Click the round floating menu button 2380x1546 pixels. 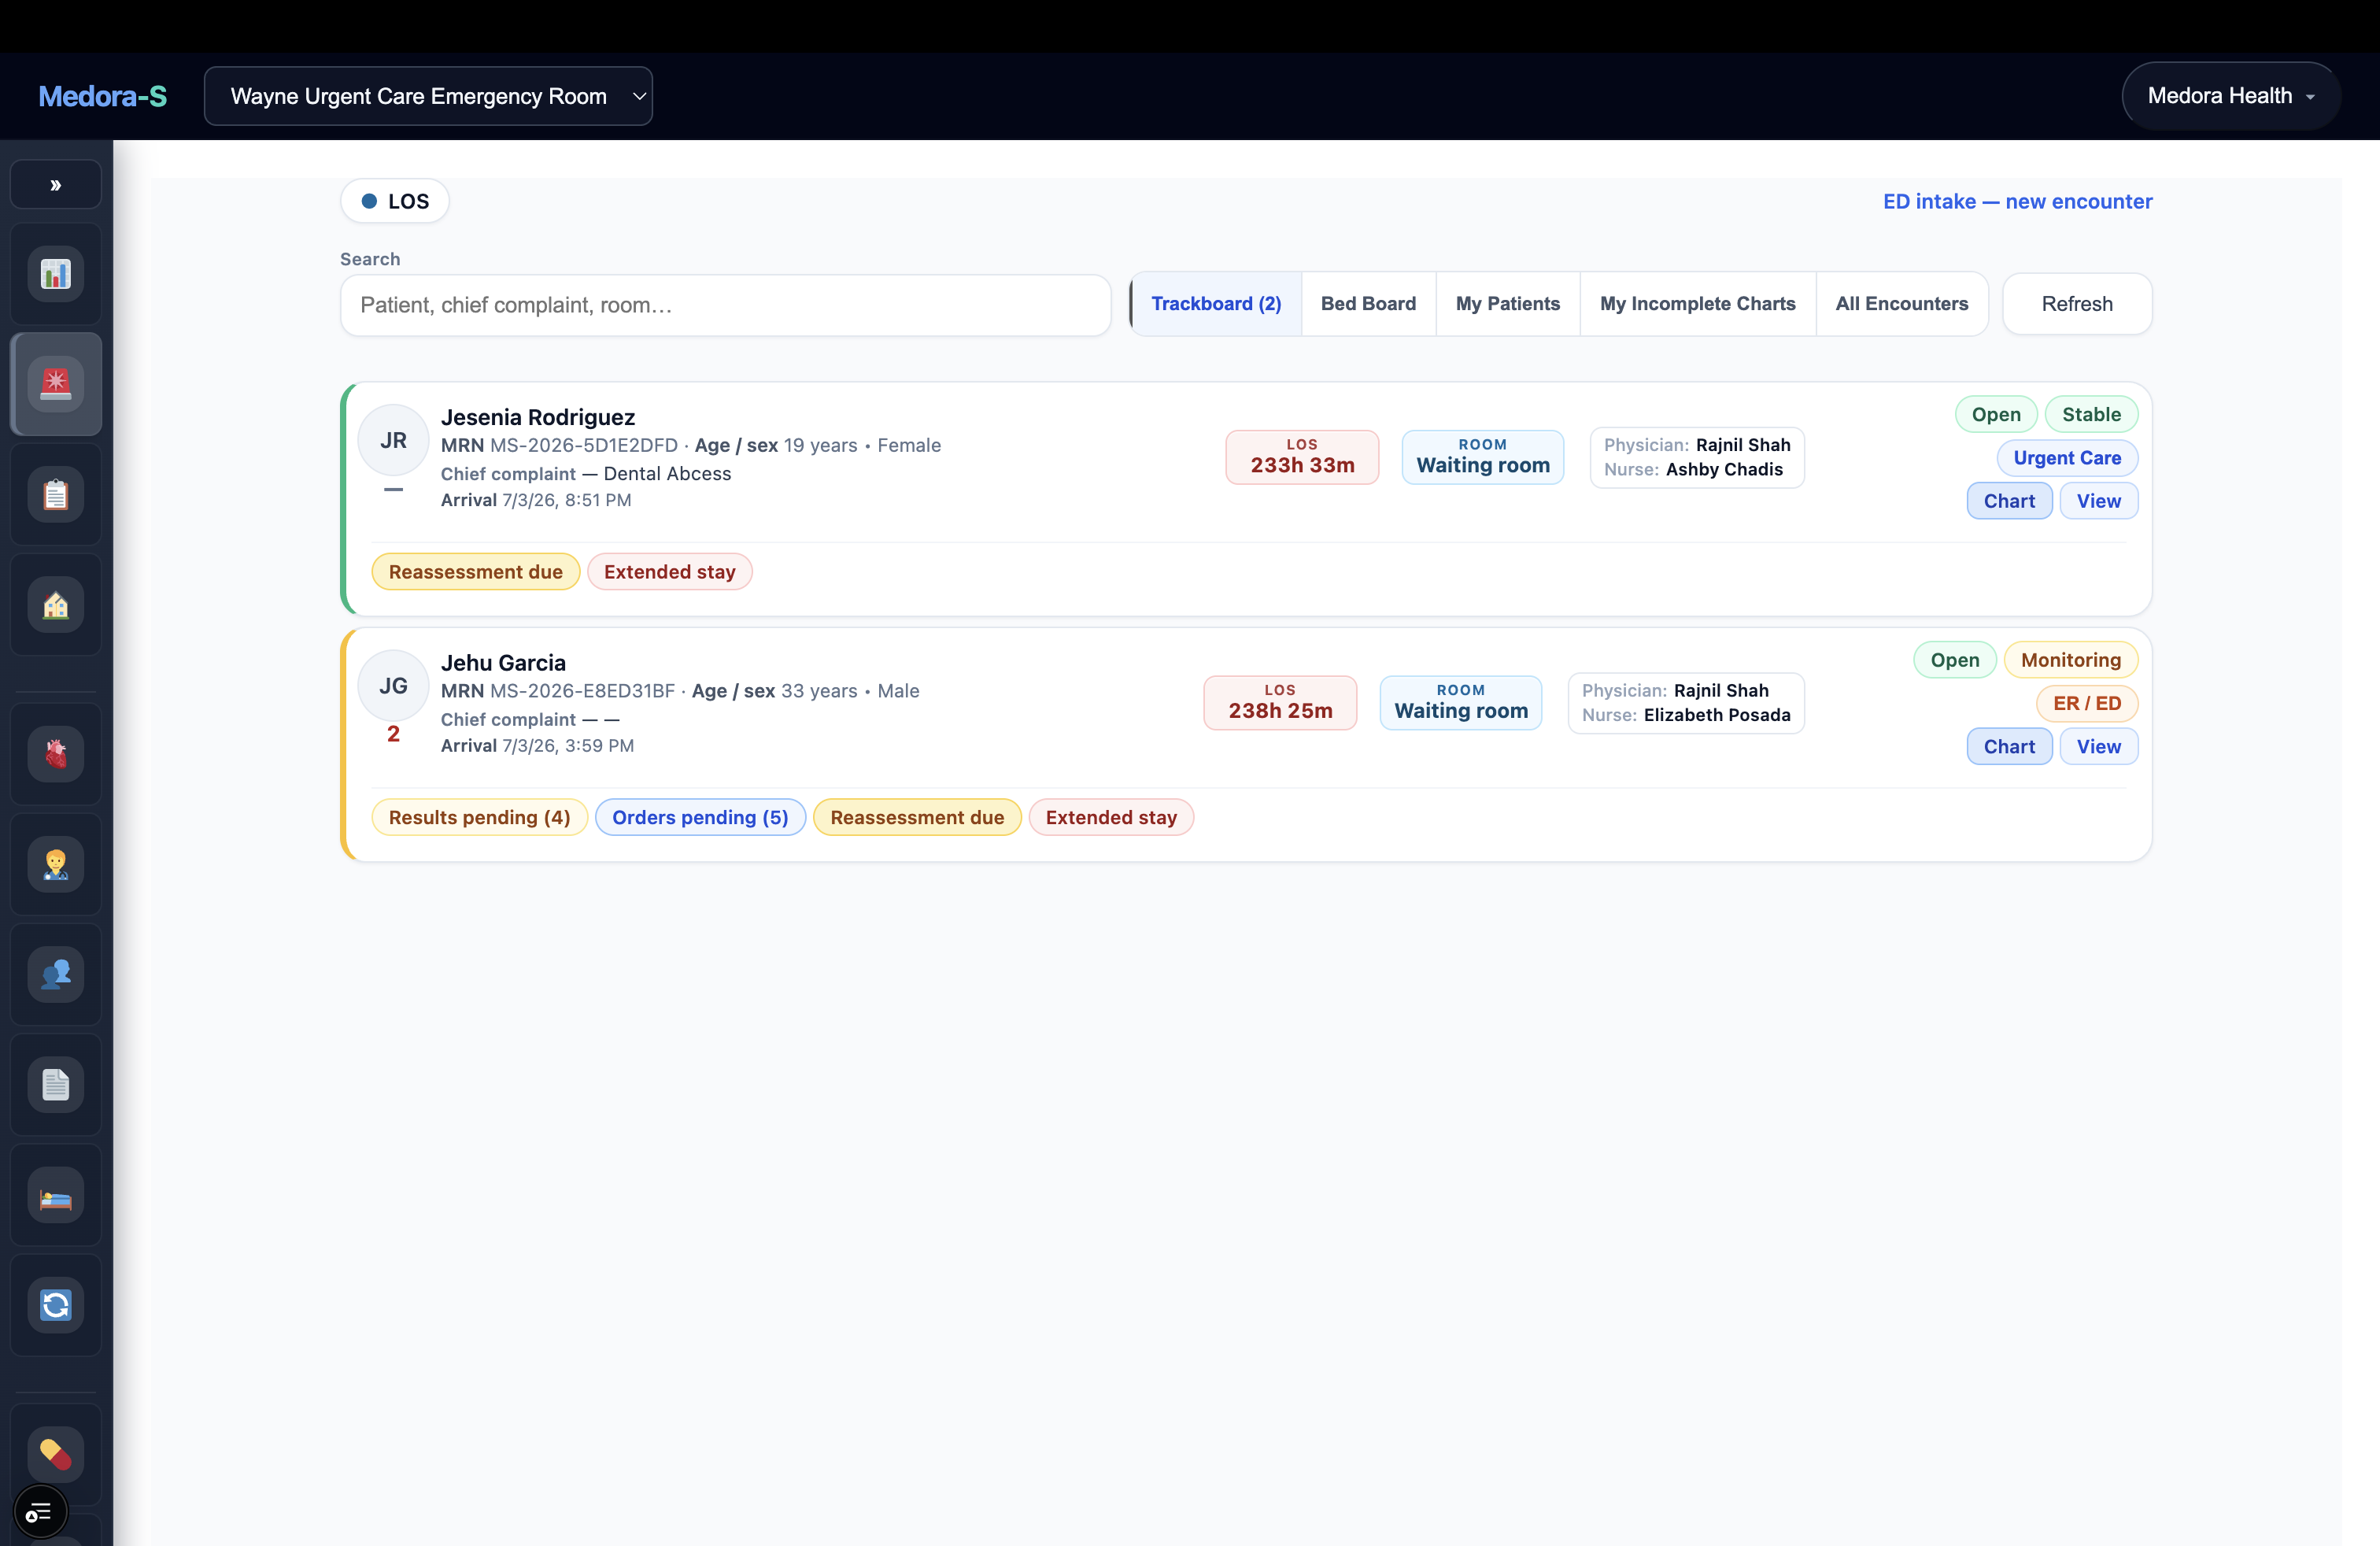coord(40,1512)
